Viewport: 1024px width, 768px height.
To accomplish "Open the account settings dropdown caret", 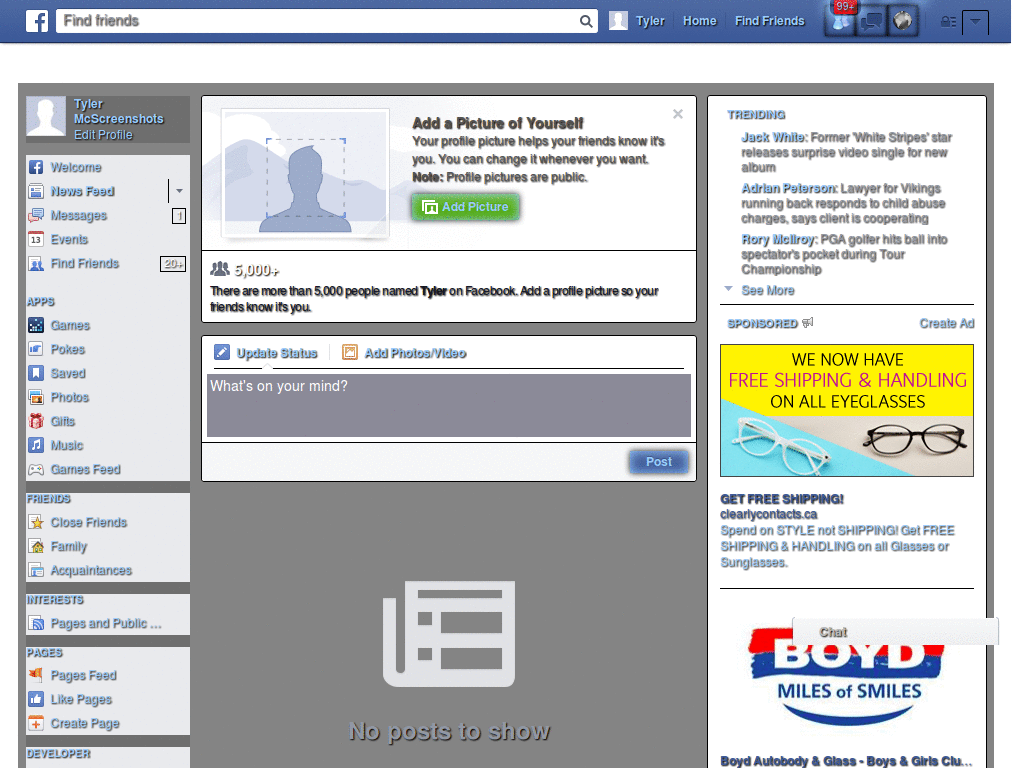I will [974, 21].
